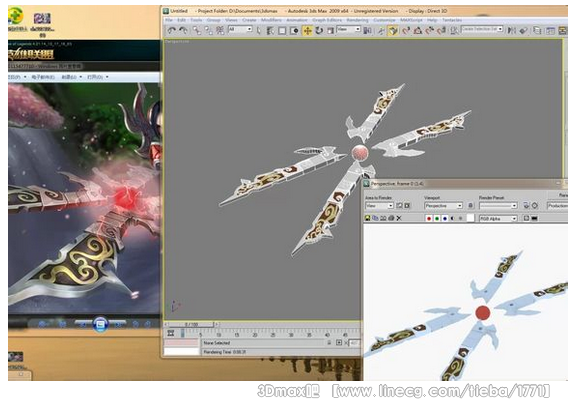Activate the Select and Rotate tool
The width and height of the screenshot is (579, 408).
point(319,31)
